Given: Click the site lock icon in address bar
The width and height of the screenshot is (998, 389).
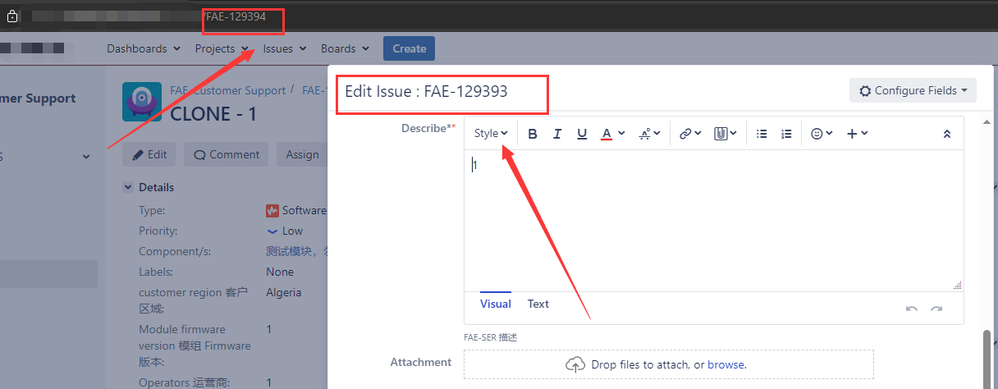Looking at the screenshot, I should click(x=11, y=17).
